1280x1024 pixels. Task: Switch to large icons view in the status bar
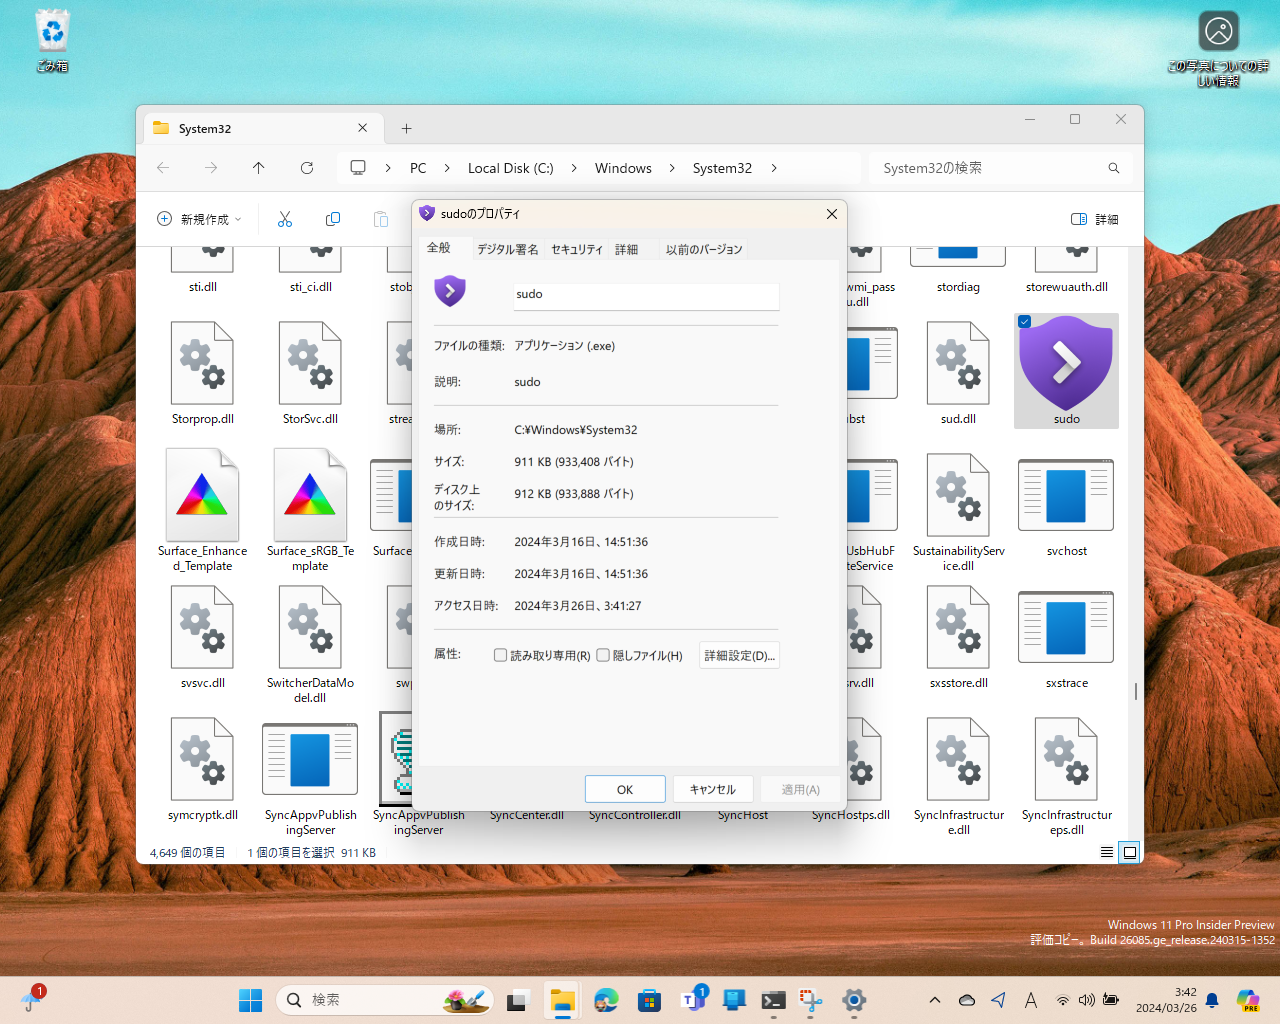1130,852
